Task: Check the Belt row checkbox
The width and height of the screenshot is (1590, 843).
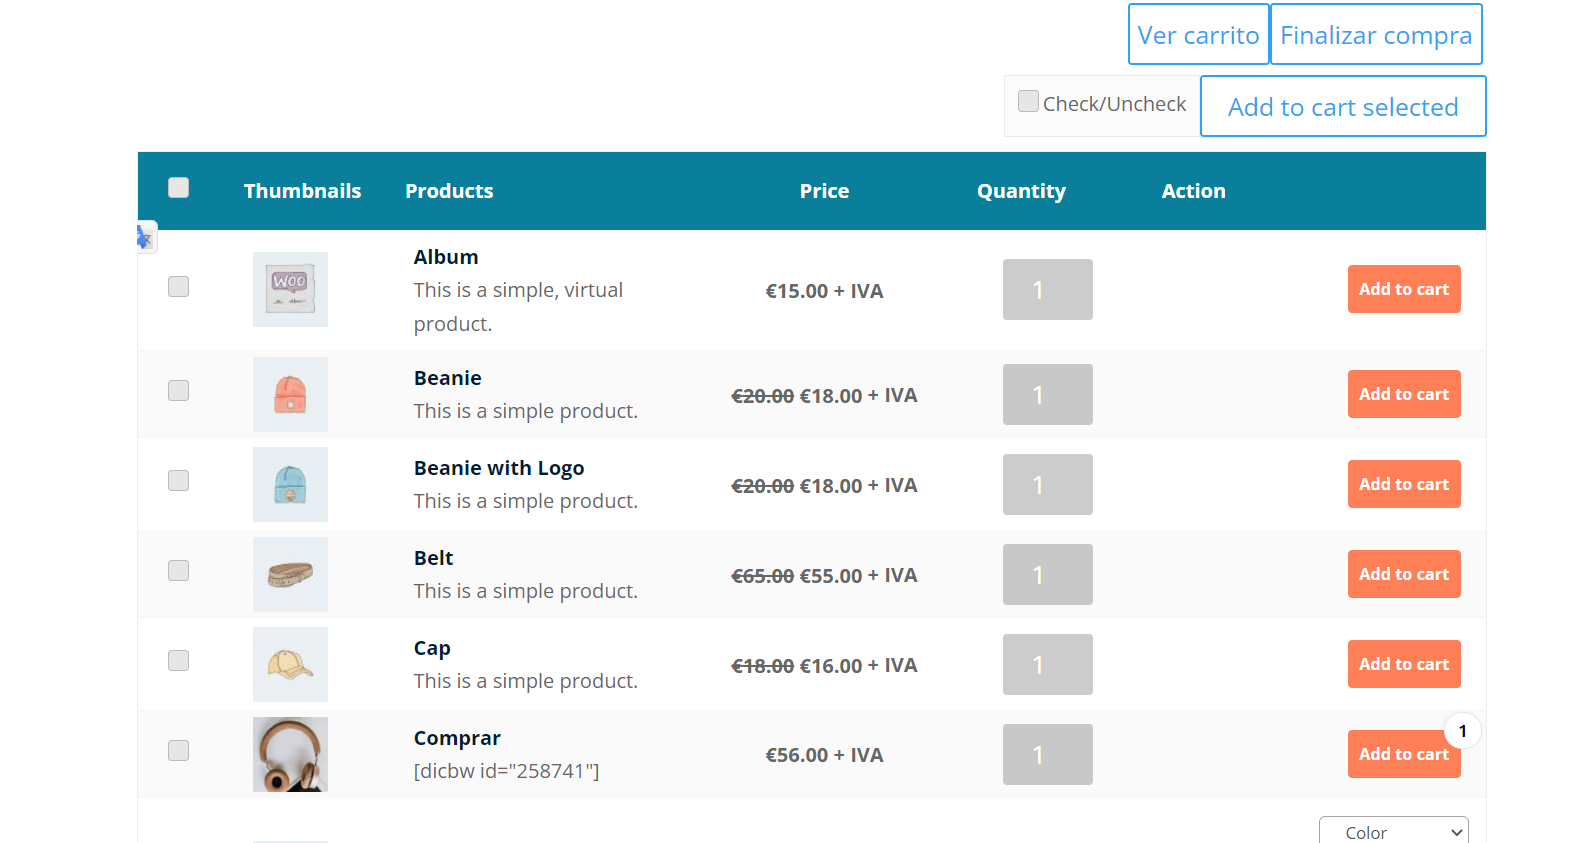Action: [179, 571]
